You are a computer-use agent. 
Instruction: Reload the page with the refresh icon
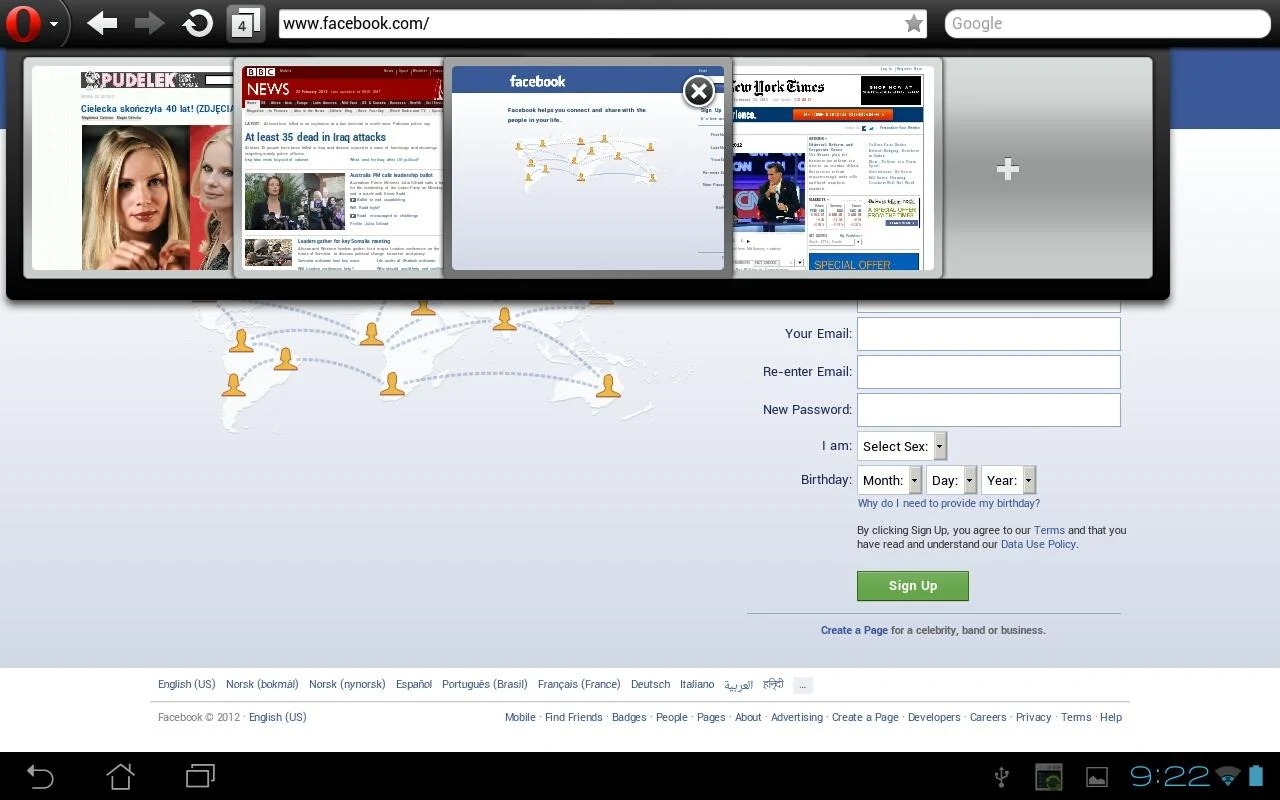[197, 23]
